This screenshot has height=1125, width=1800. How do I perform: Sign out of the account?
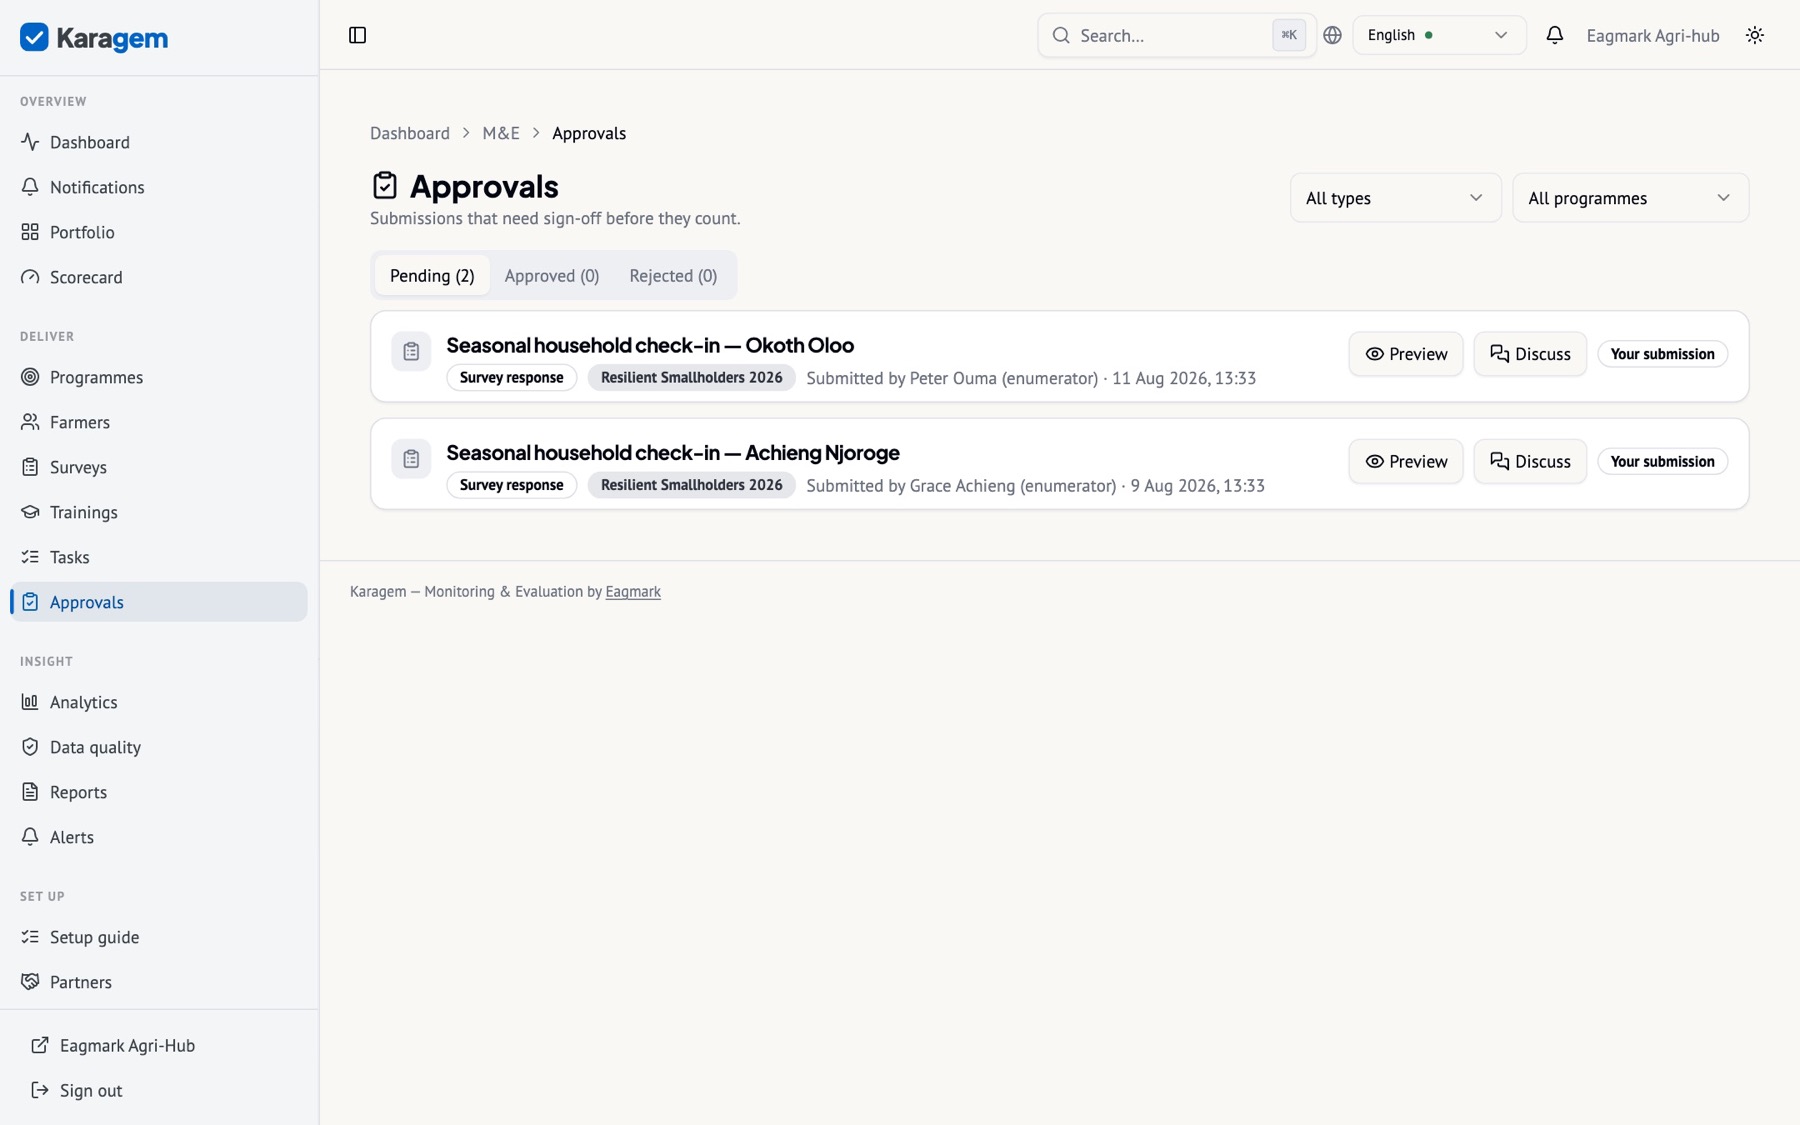[159, 1090]
